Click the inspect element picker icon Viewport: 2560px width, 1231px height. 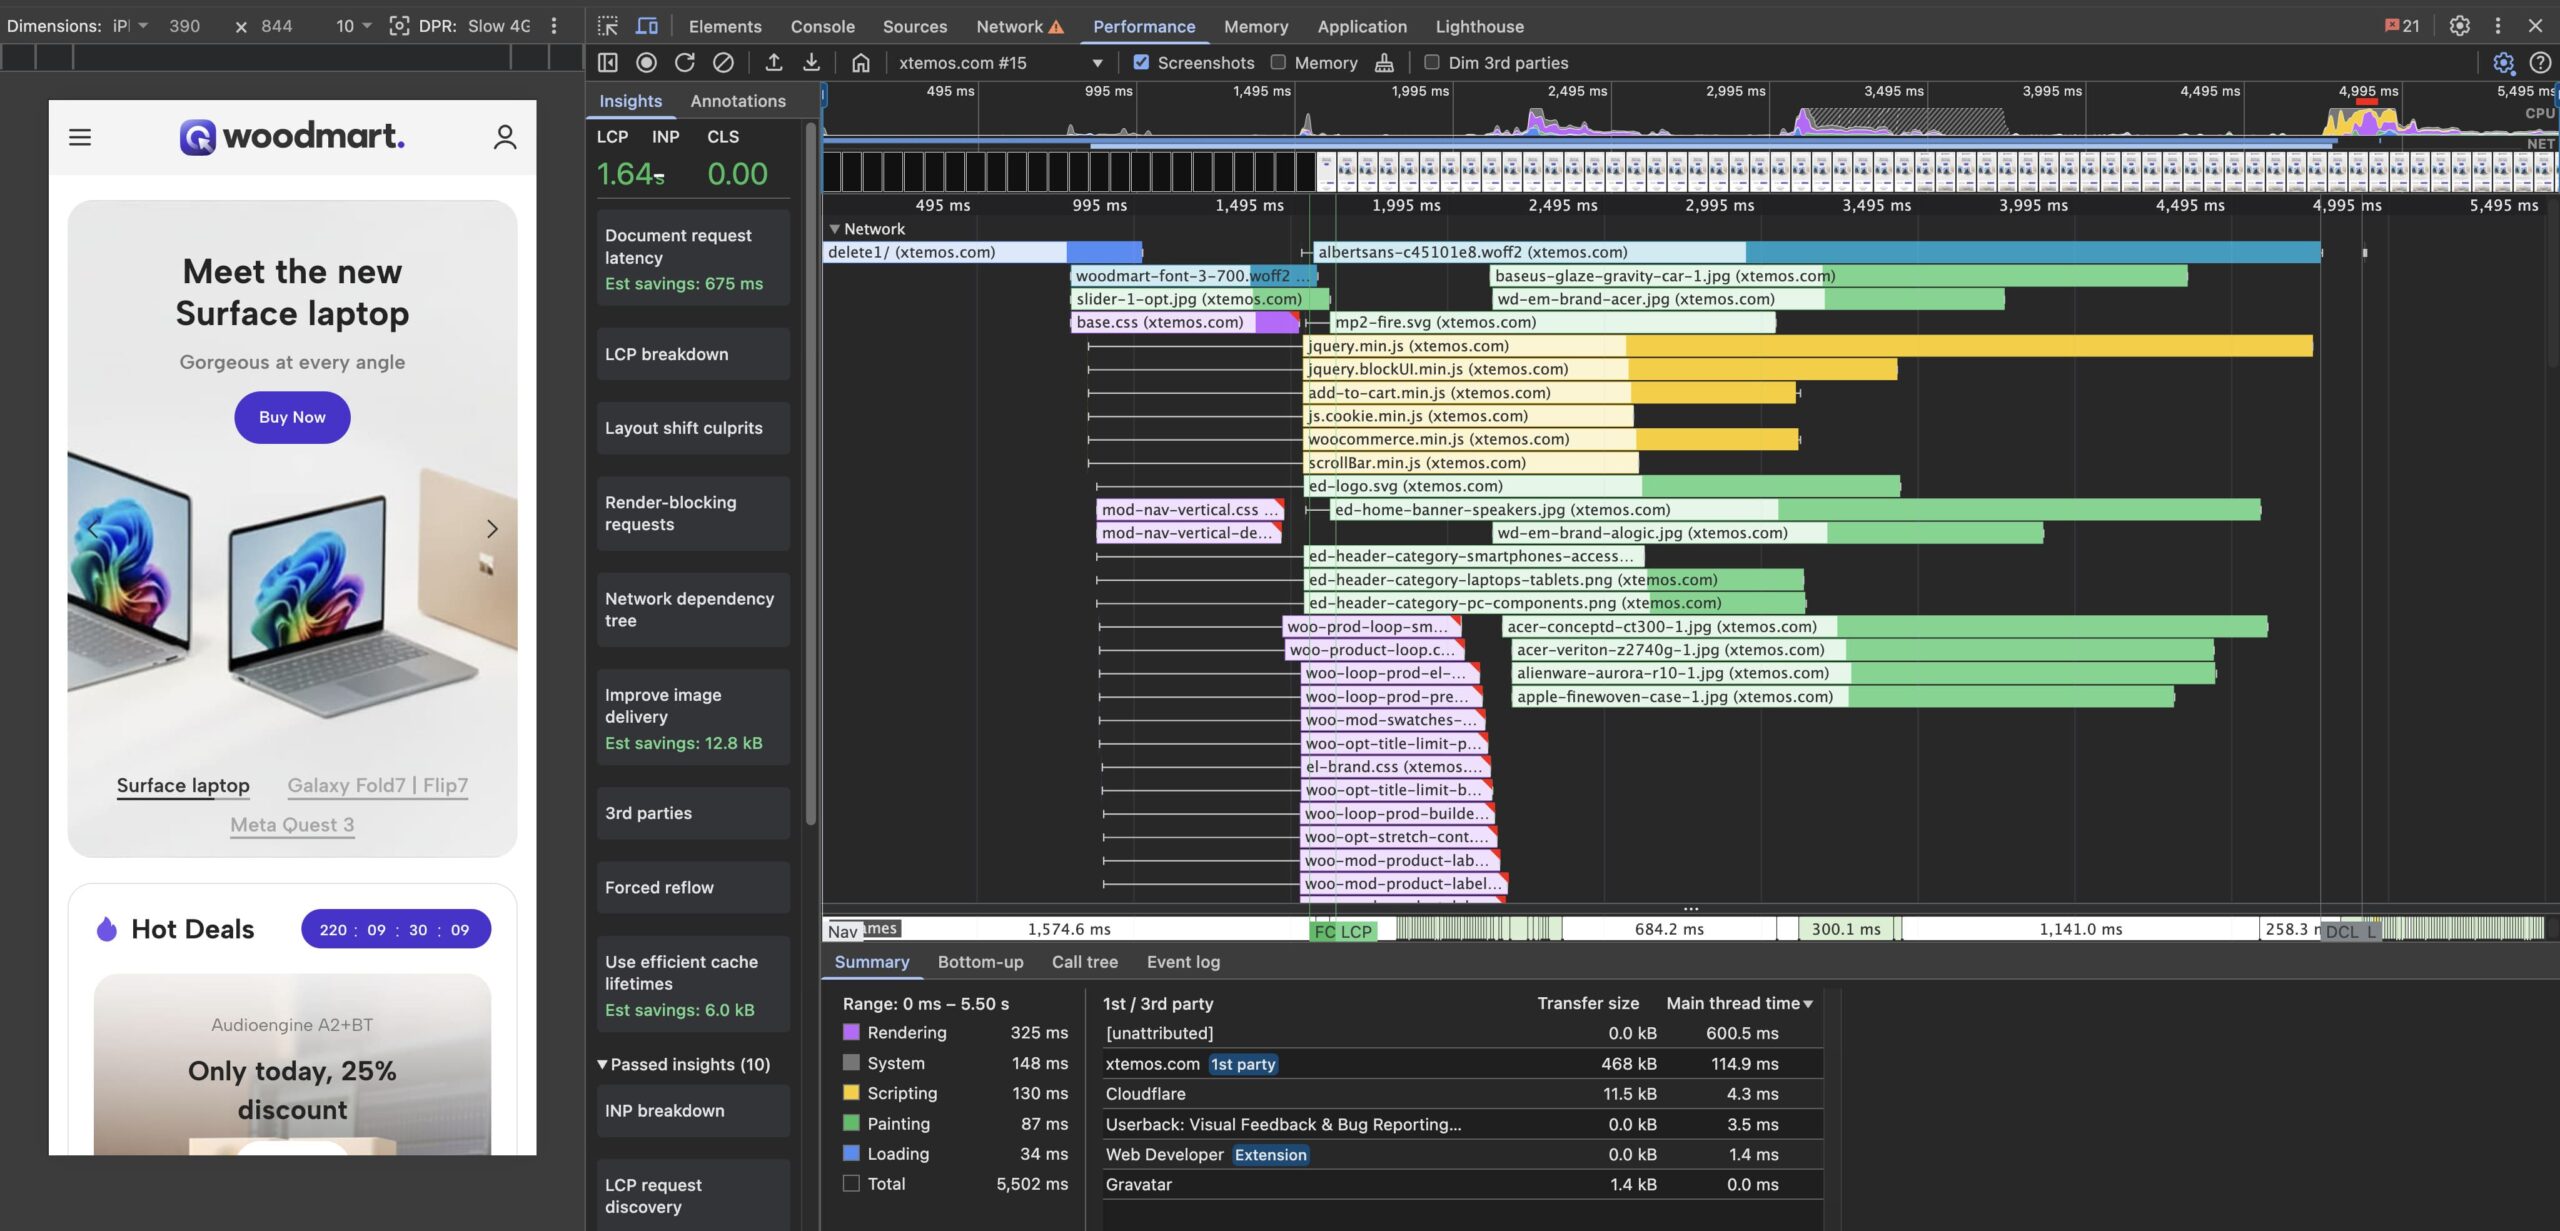[x=607, y=26]
